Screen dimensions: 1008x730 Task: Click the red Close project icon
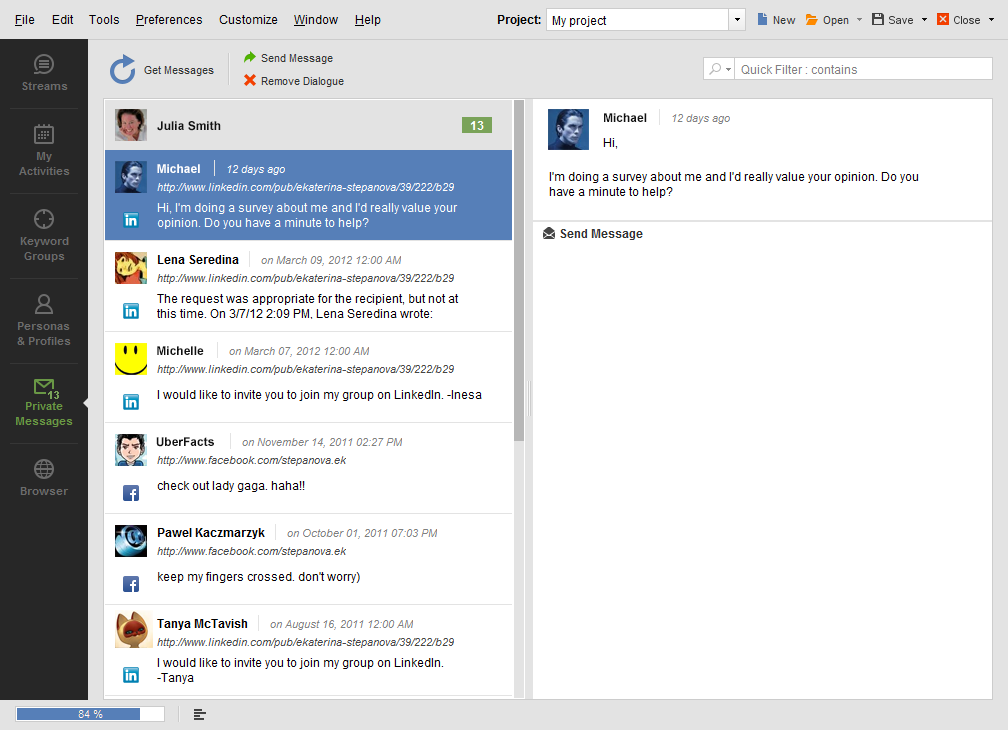tap(943, 19)
